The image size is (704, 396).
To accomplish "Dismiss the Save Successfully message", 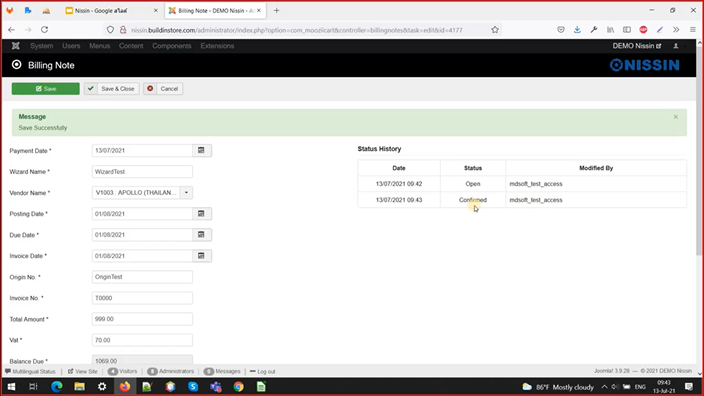I will point(676,117).
